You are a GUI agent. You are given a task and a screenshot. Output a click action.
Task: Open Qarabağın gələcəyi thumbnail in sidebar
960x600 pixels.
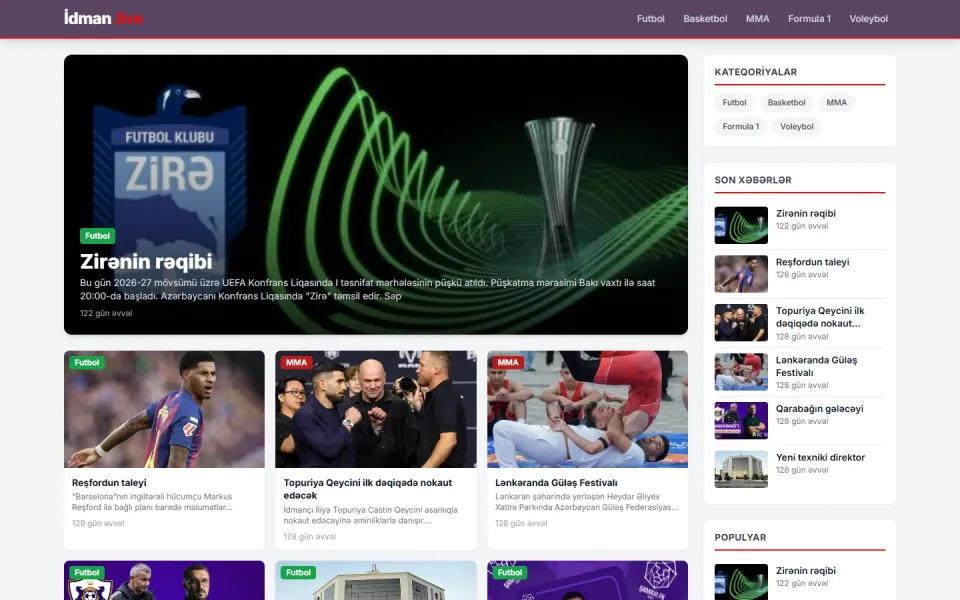coord(741,421)
